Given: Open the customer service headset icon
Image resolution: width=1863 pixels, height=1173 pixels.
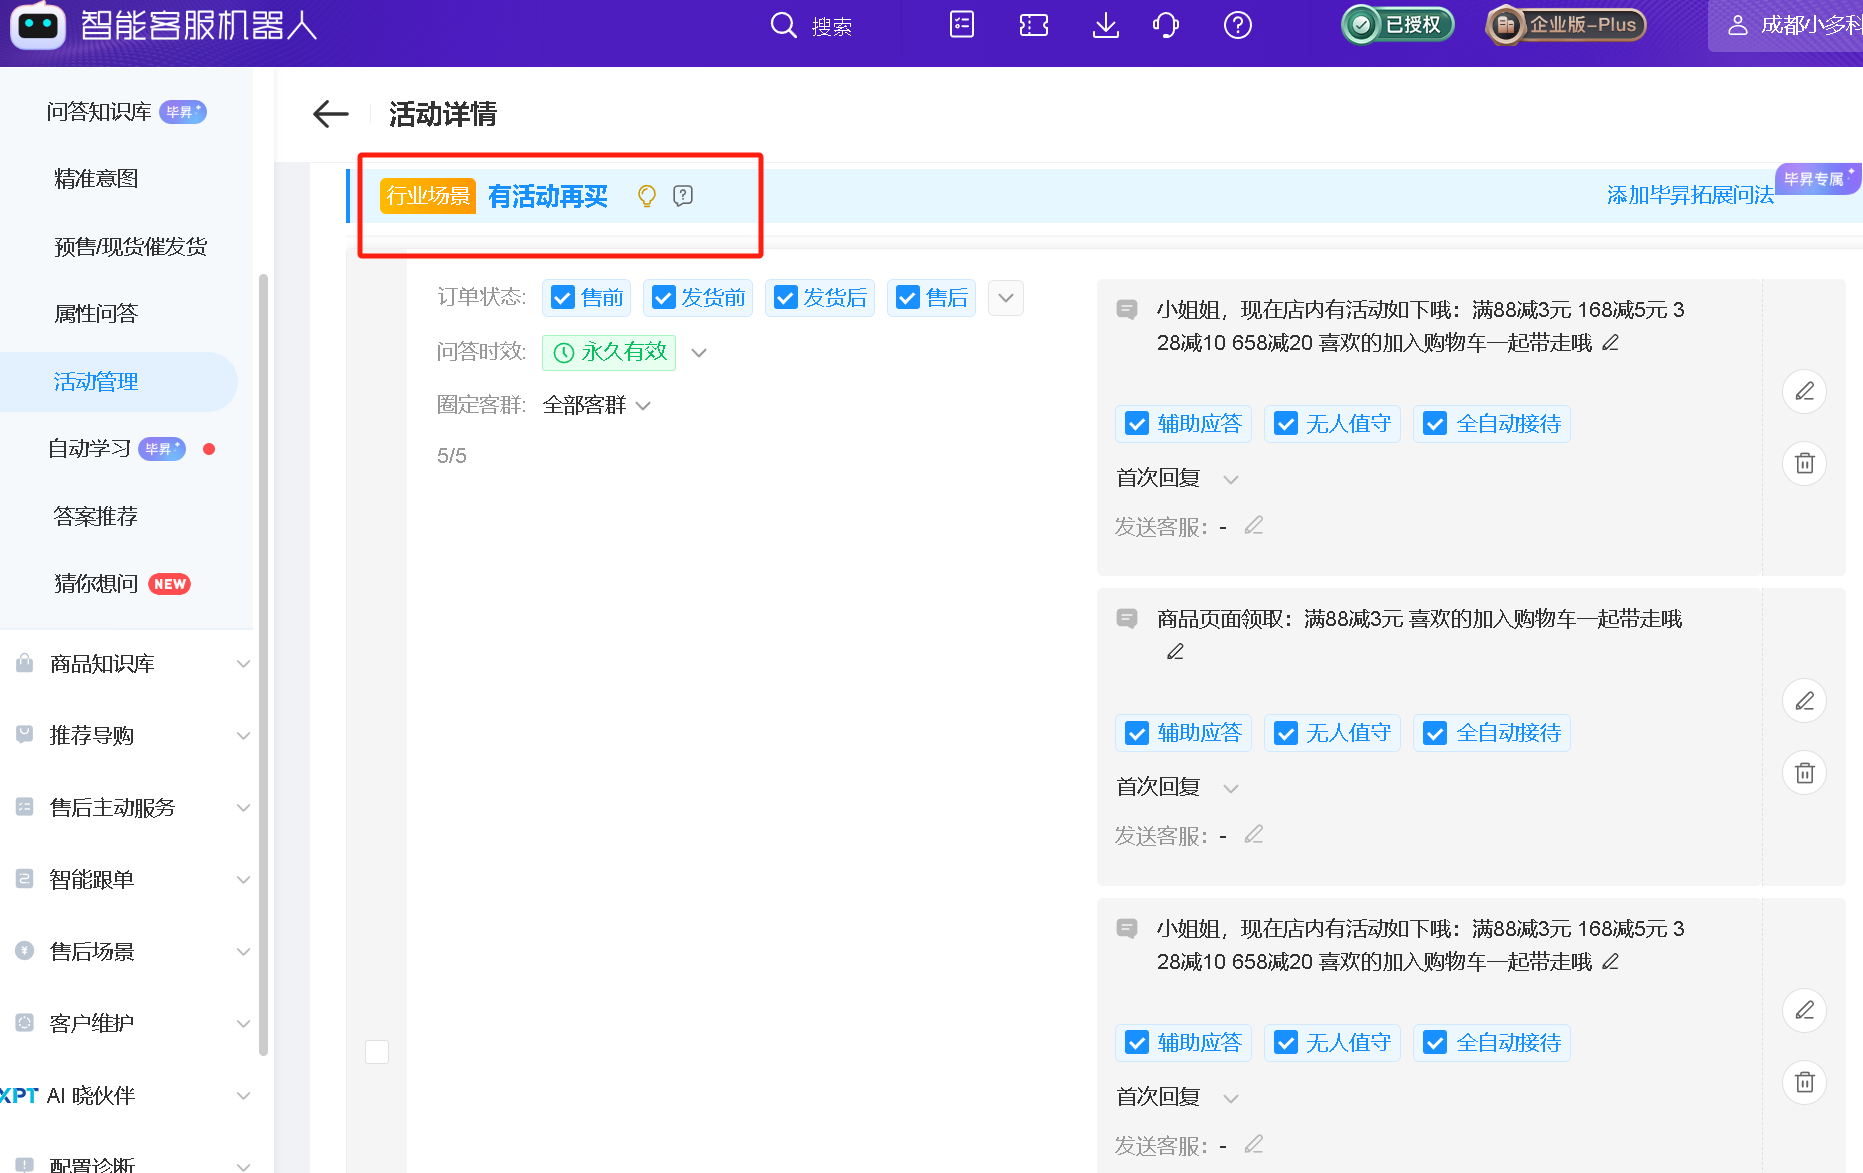Looking at the screenshot, I should click(1166, 25).
